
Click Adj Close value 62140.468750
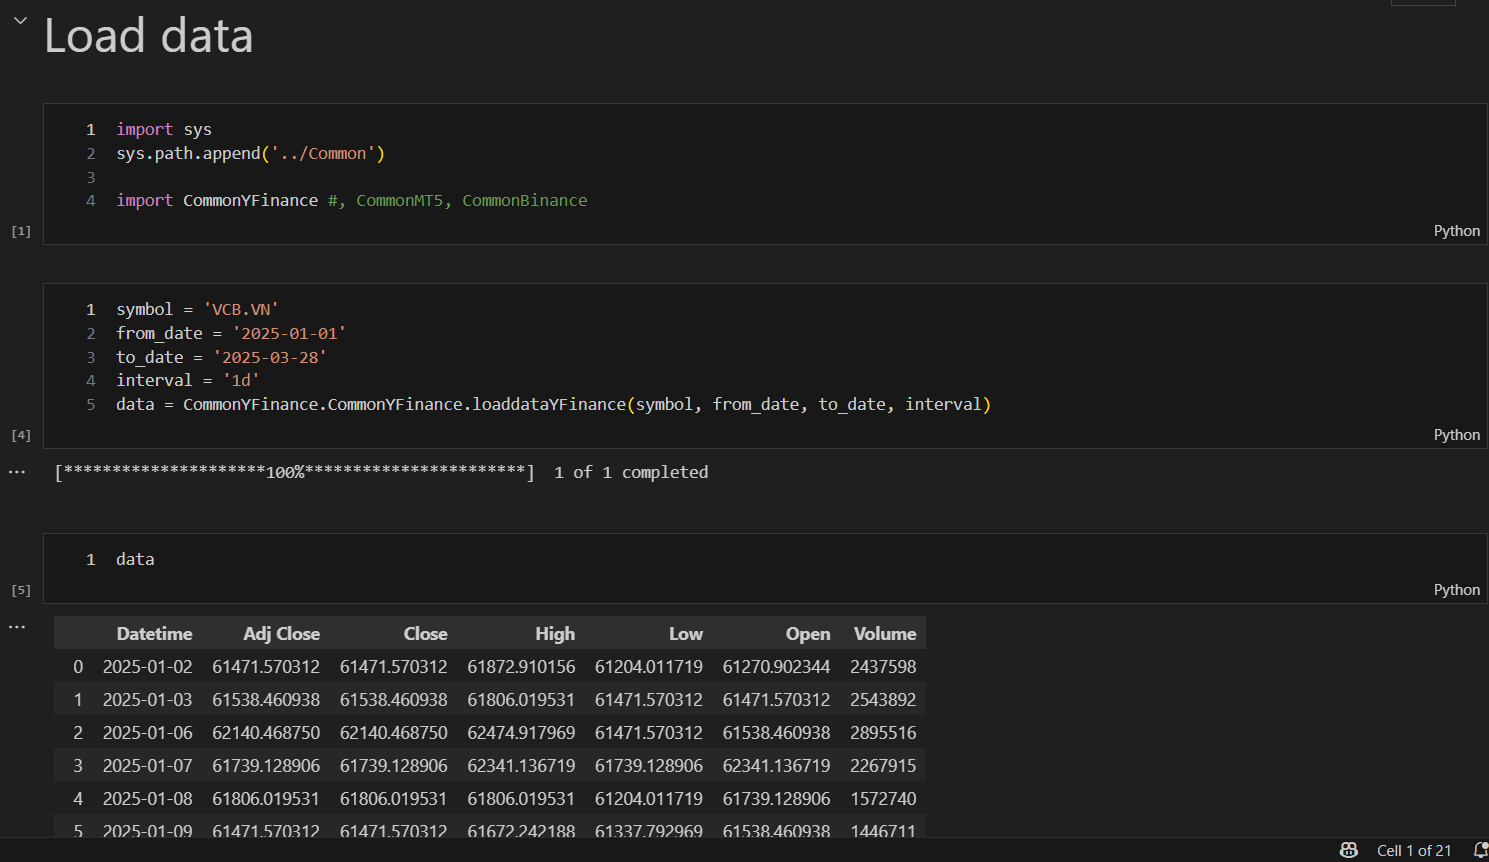pyautogui.click(x=266, y=733)
